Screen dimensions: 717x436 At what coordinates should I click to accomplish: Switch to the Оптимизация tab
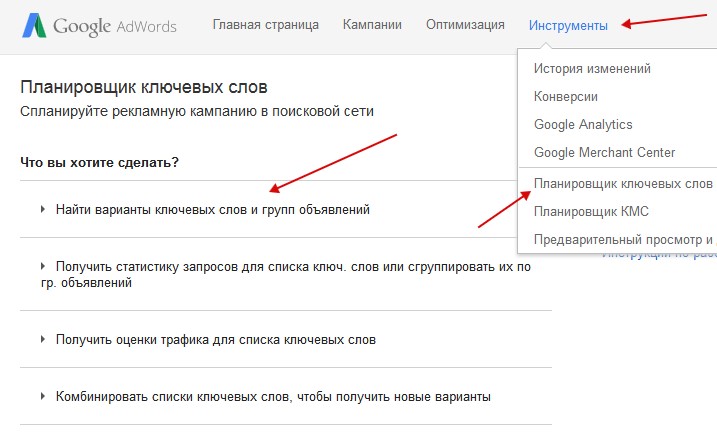coord(465,25)
